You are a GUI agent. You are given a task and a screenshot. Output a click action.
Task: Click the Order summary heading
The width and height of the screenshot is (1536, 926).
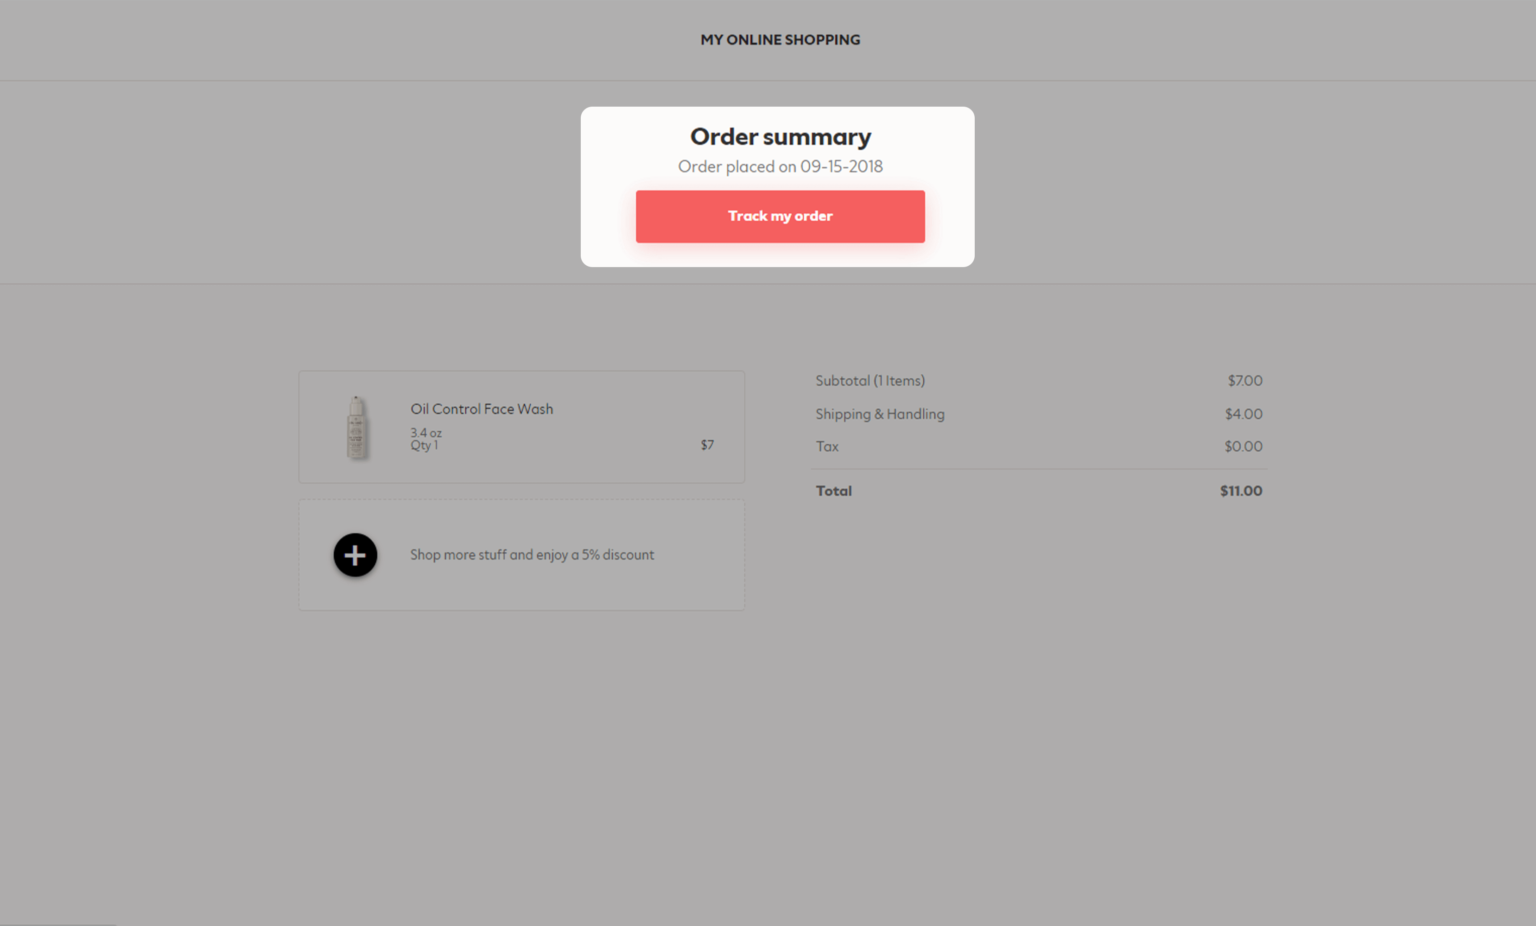(x=780, y=137)
